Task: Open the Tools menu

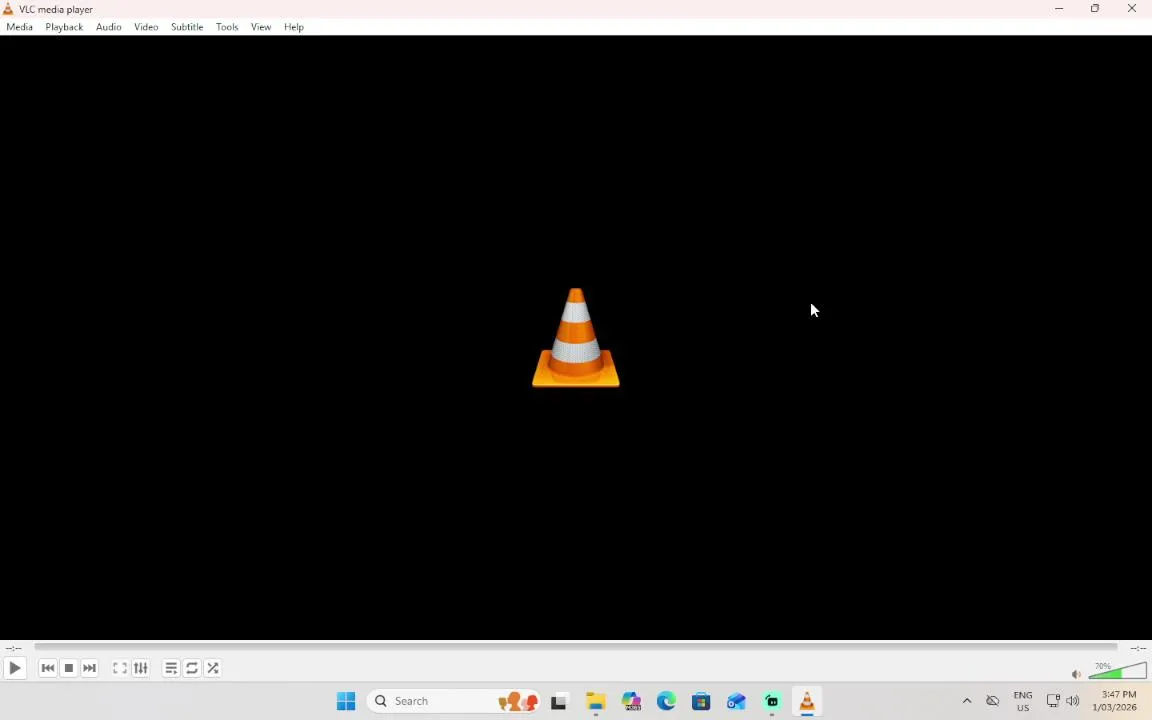Action: point(227,26)
